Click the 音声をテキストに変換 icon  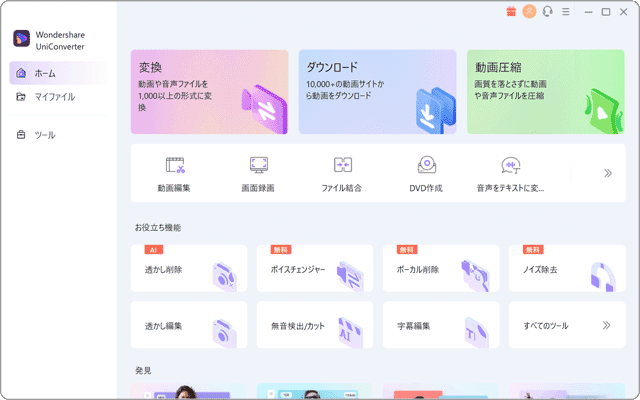tap(511, 165)
